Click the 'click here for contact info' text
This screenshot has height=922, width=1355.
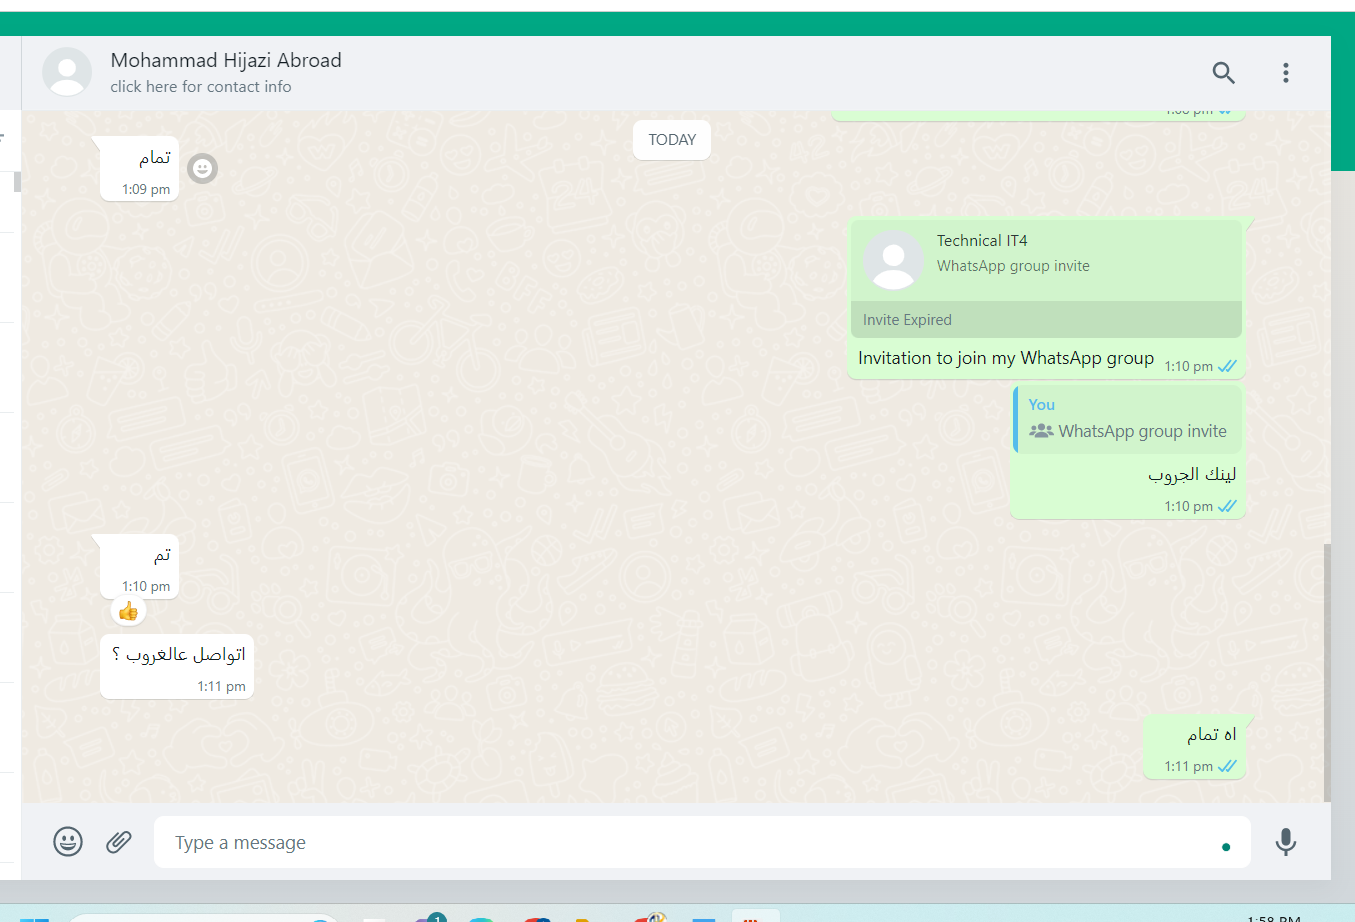pyautogui.click(x=201, y=87)
